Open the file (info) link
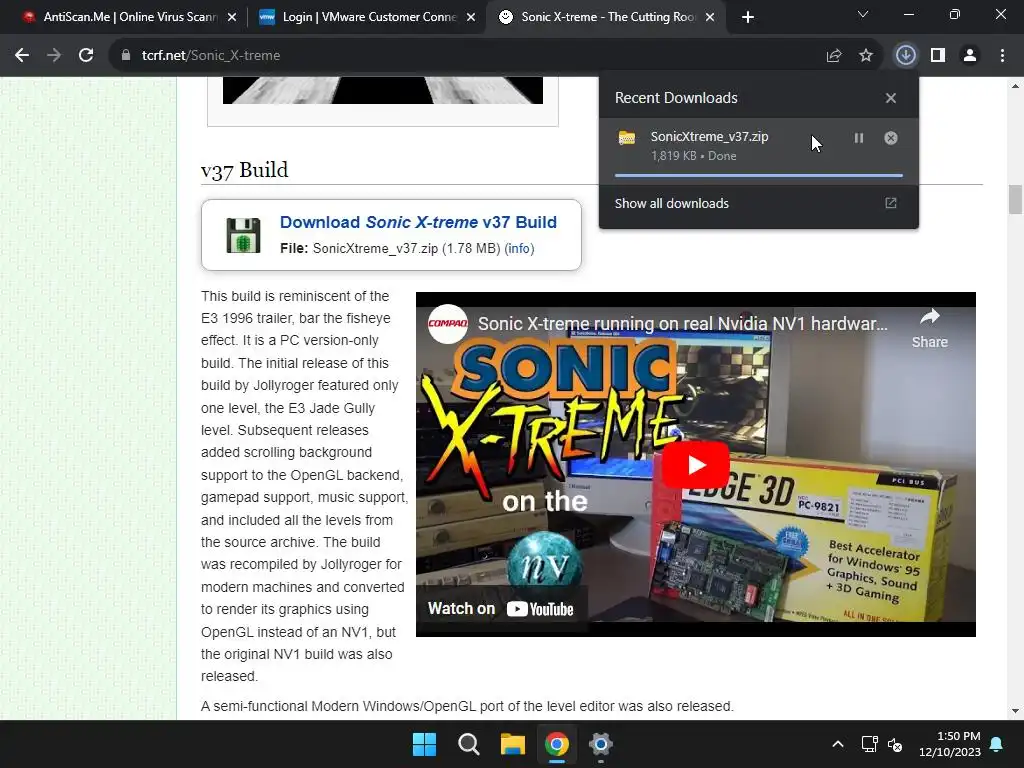The width and height of the screenshot is (1024, 768). point(519,249)
